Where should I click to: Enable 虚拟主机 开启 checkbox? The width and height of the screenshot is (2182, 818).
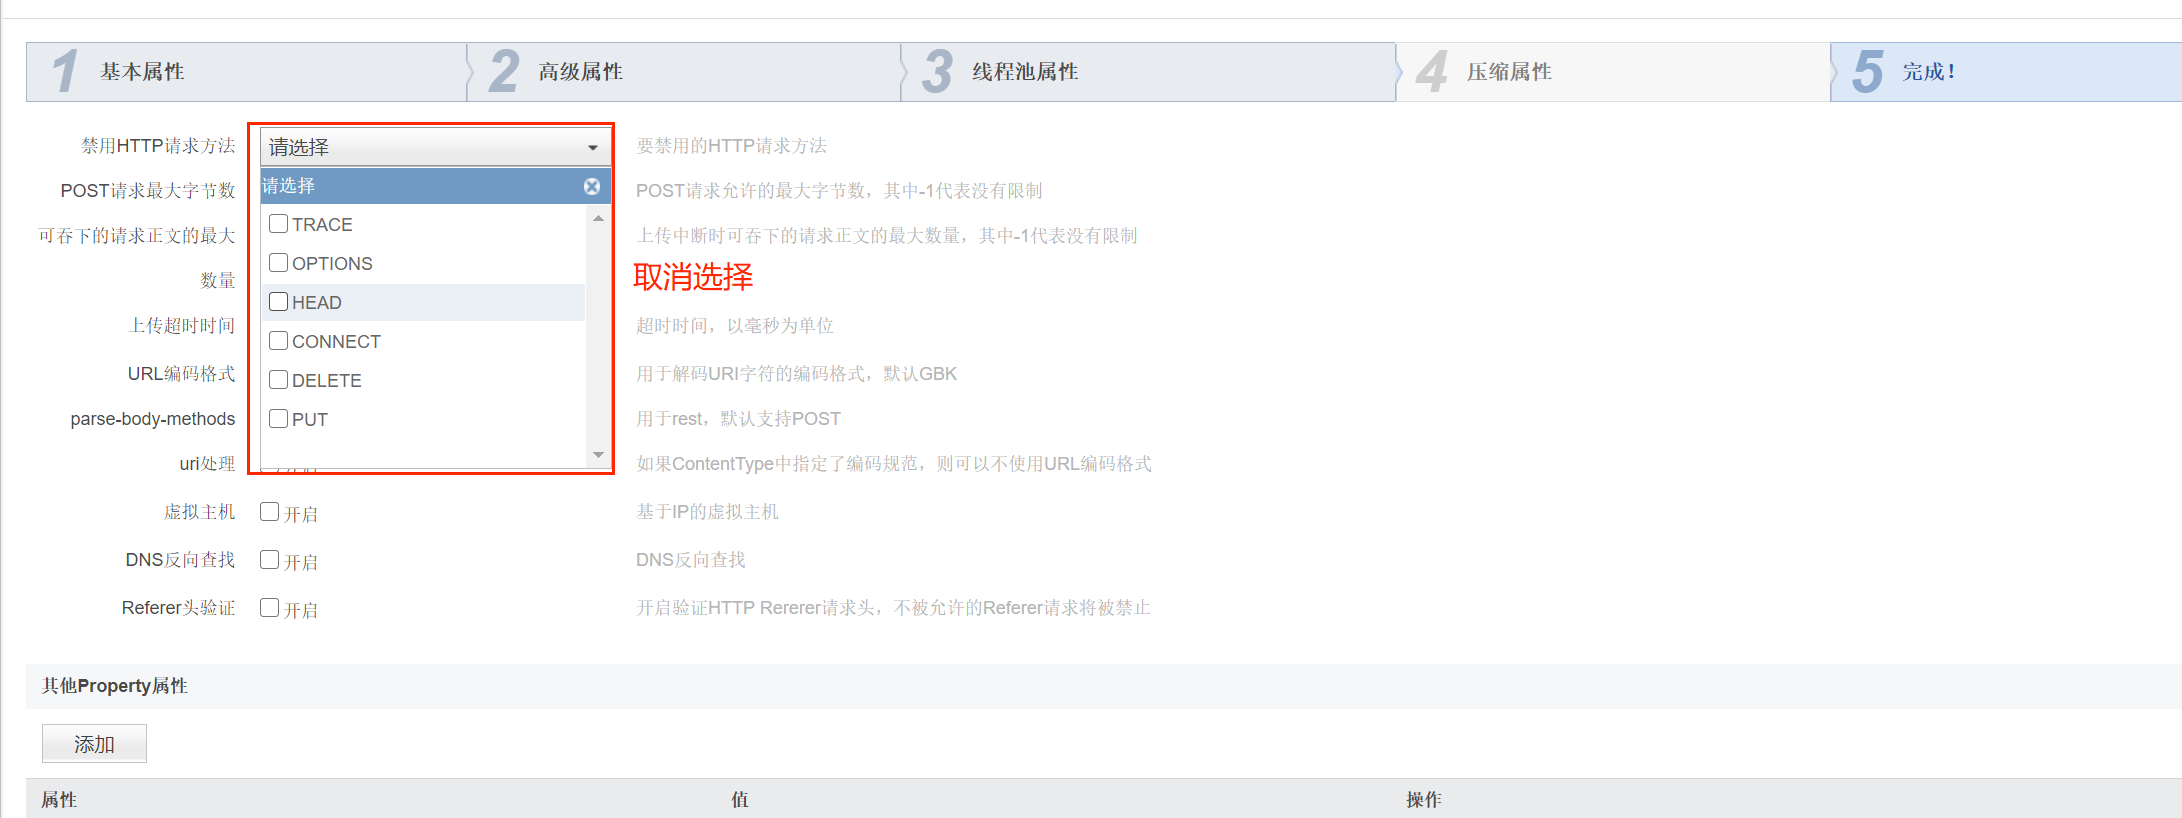pyautogui.click(x=269, y=512)
